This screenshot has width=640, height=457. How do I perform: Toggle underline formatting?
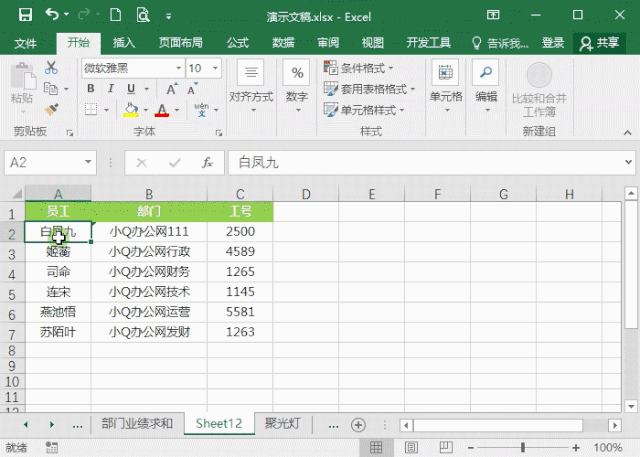(x=131, y=89)
